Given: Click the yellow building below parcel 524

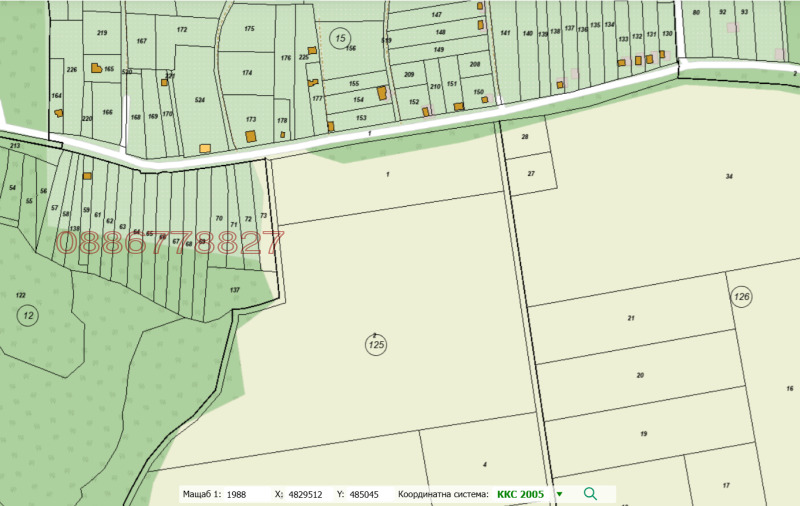Looking at the screenshot, I should tap(205, 148).
